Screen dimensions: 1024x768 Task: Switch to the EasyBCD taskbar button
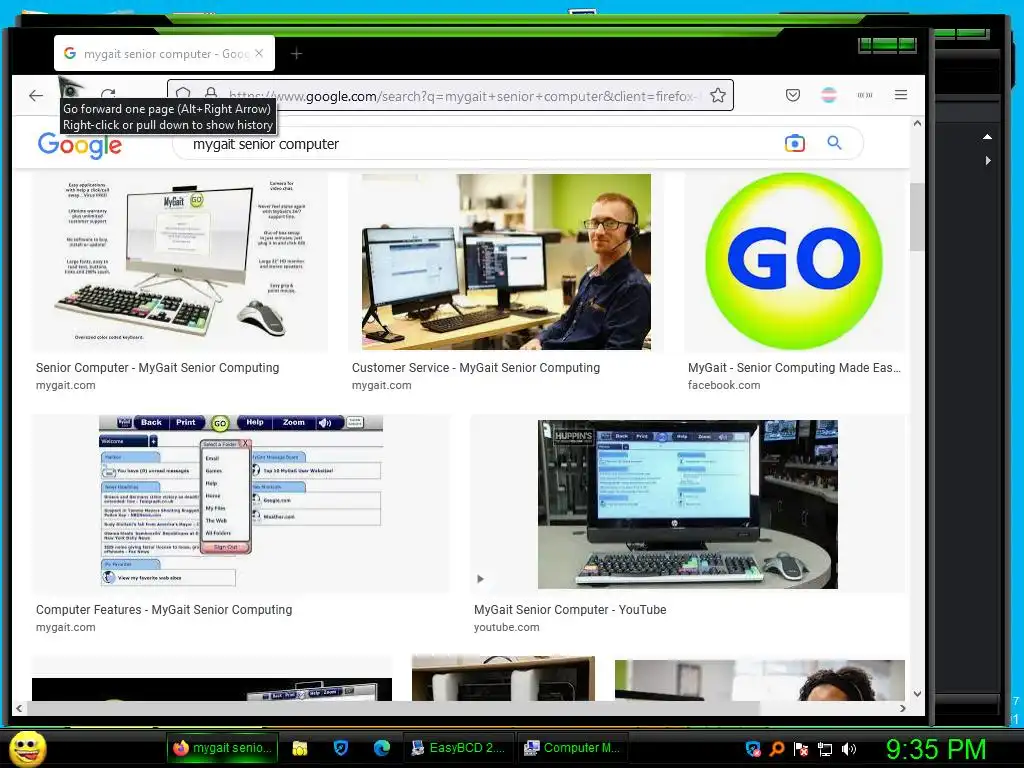[x=458, y=748]
